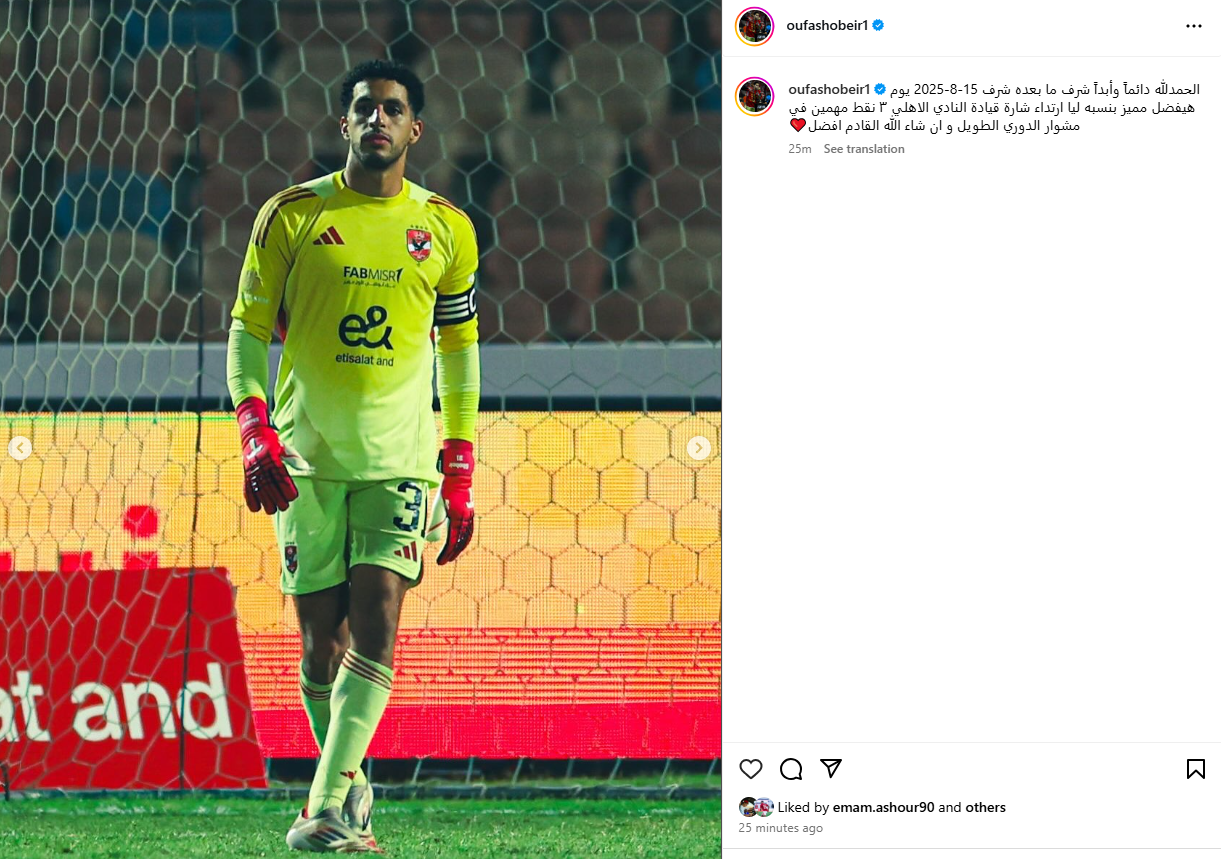This screenshot has width=1221, height=859.
Task: Open oufashobeir1 username in the caption
Action: tap(830, 90)
